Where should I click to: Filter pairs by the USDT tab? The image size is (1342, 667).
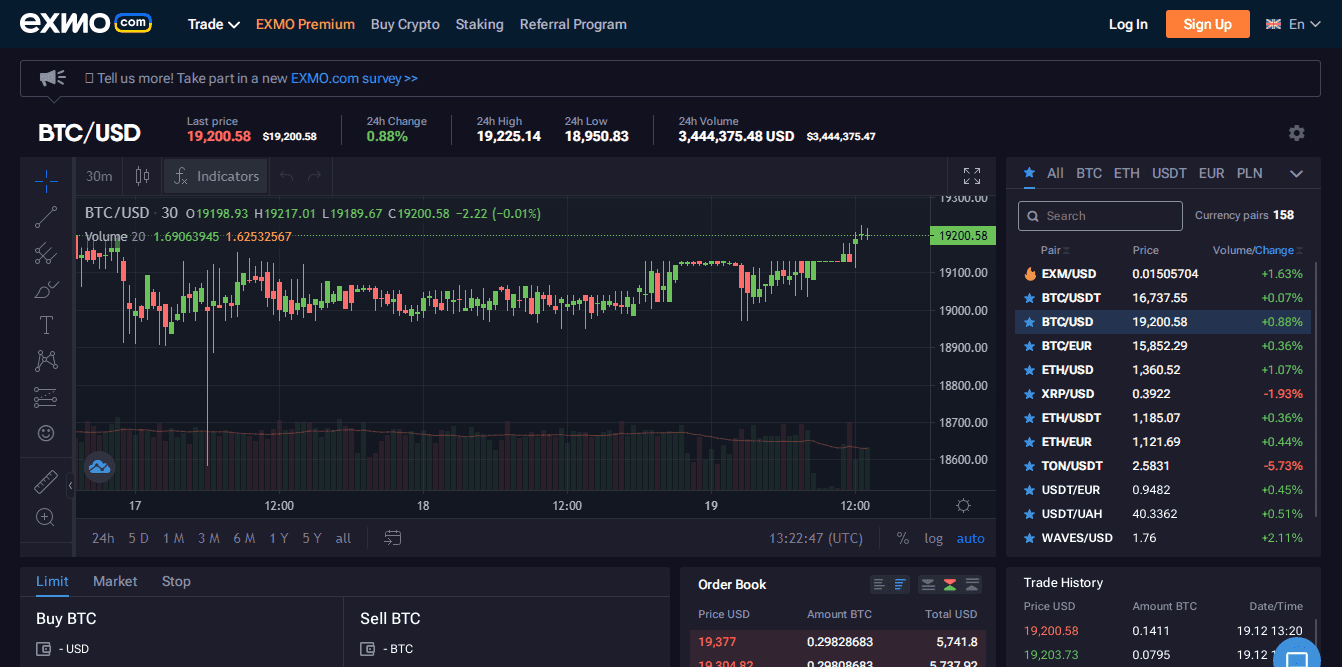[1169, 172]
